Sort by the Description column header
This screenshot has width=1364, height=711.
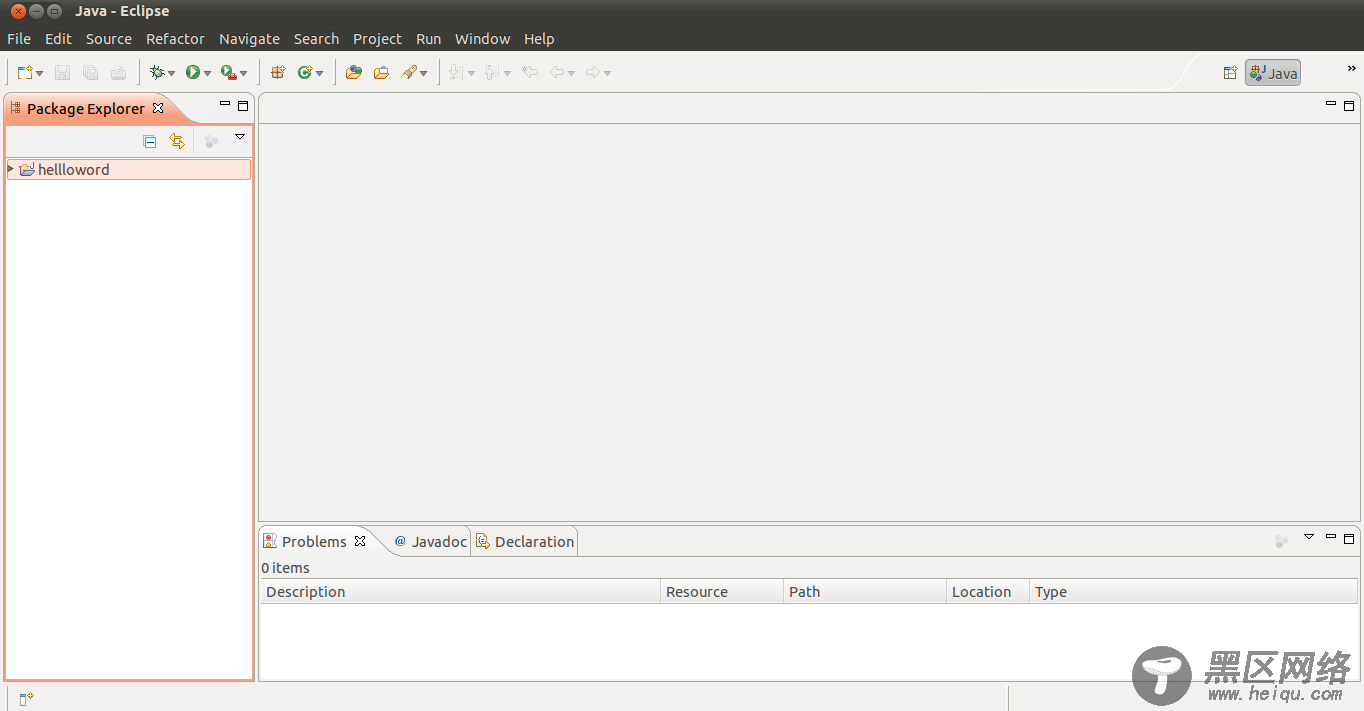coord(461,591)
